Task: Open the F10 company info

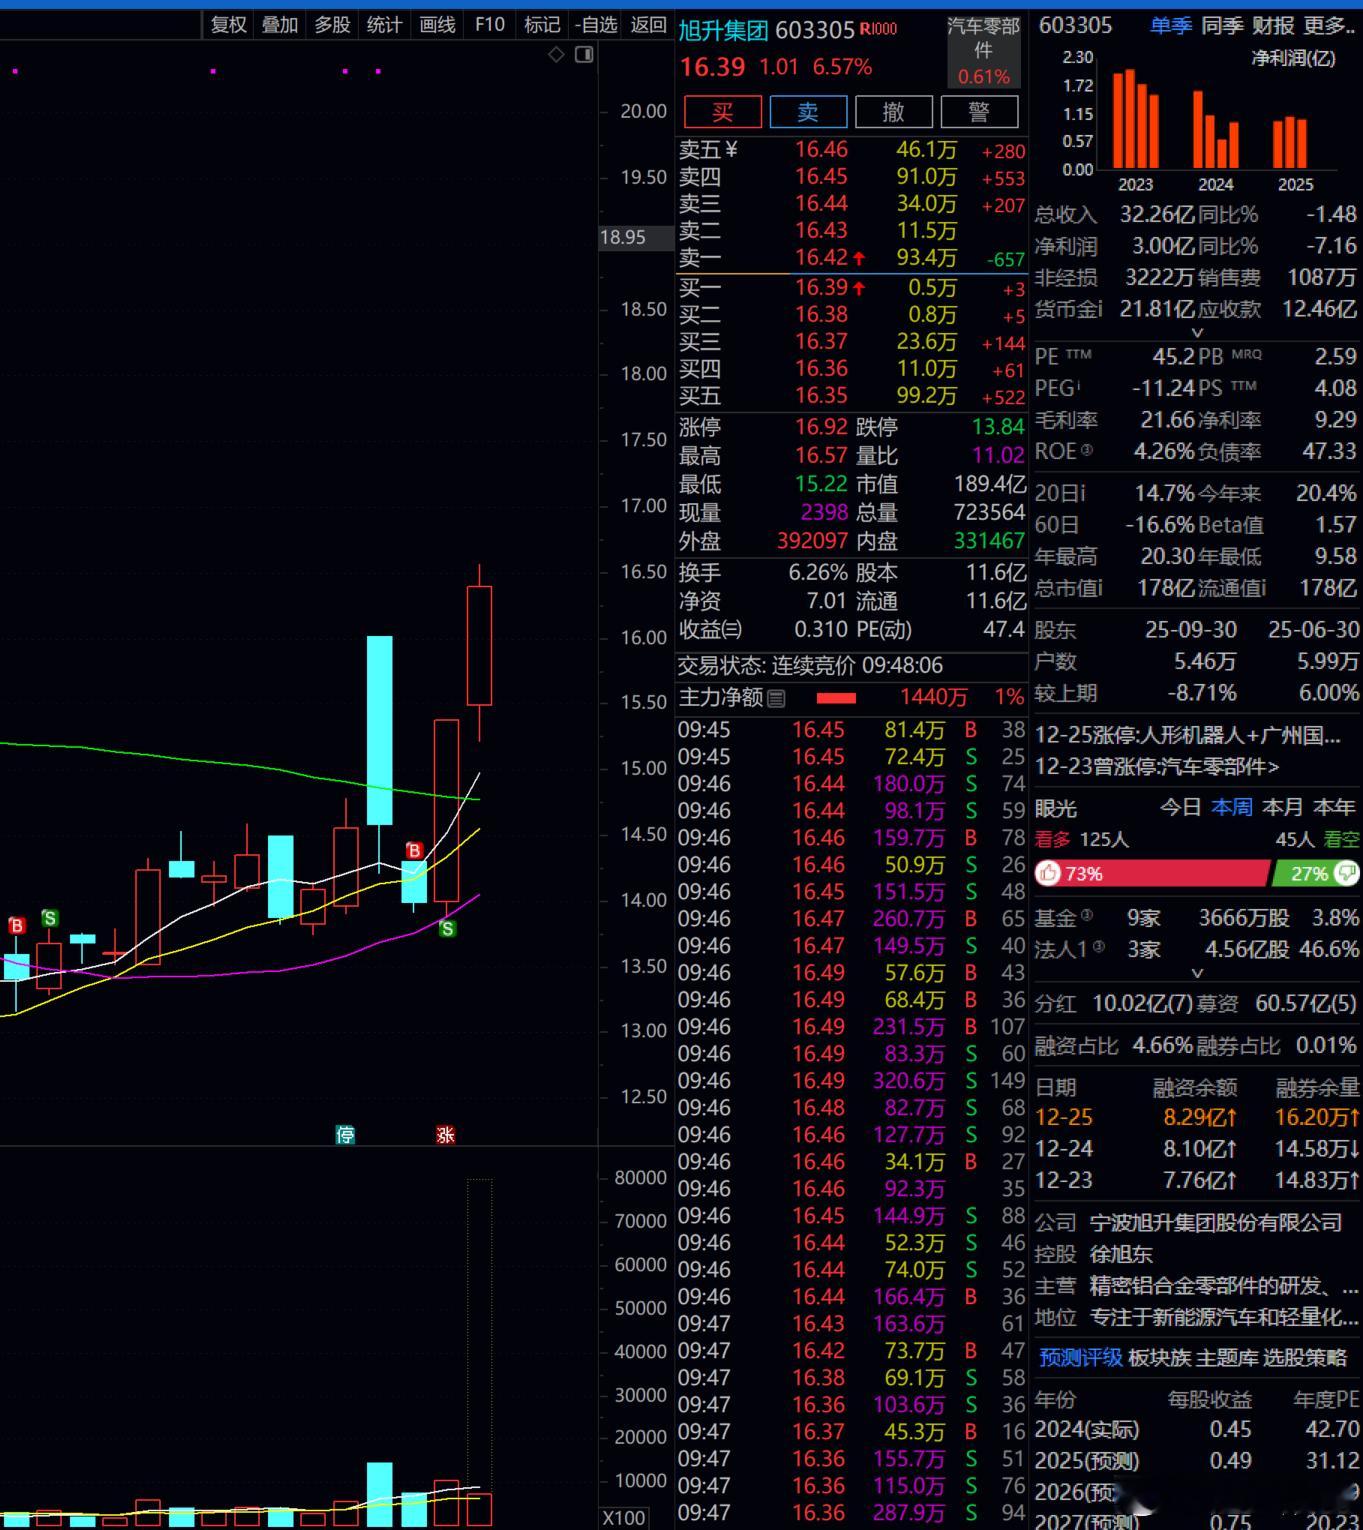Action: [x=490, y=25]
